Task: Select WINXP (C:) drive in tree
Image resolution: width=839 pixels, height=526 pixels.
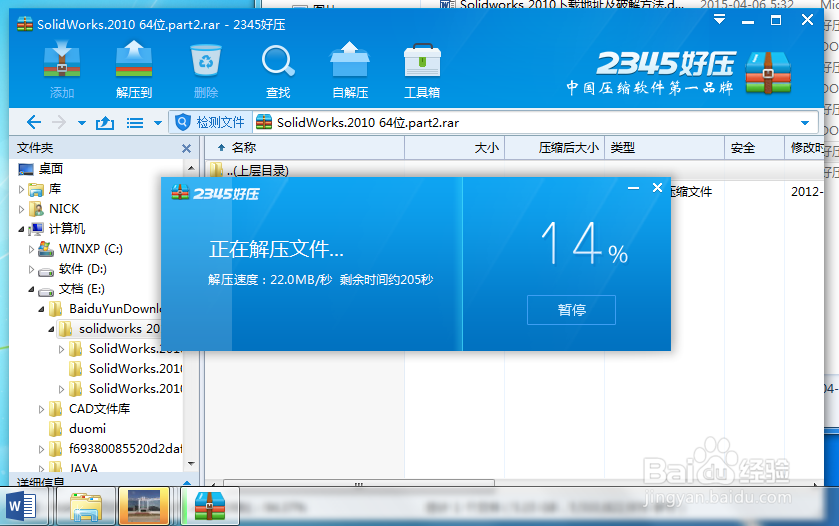Action: [x=90, y=249]
